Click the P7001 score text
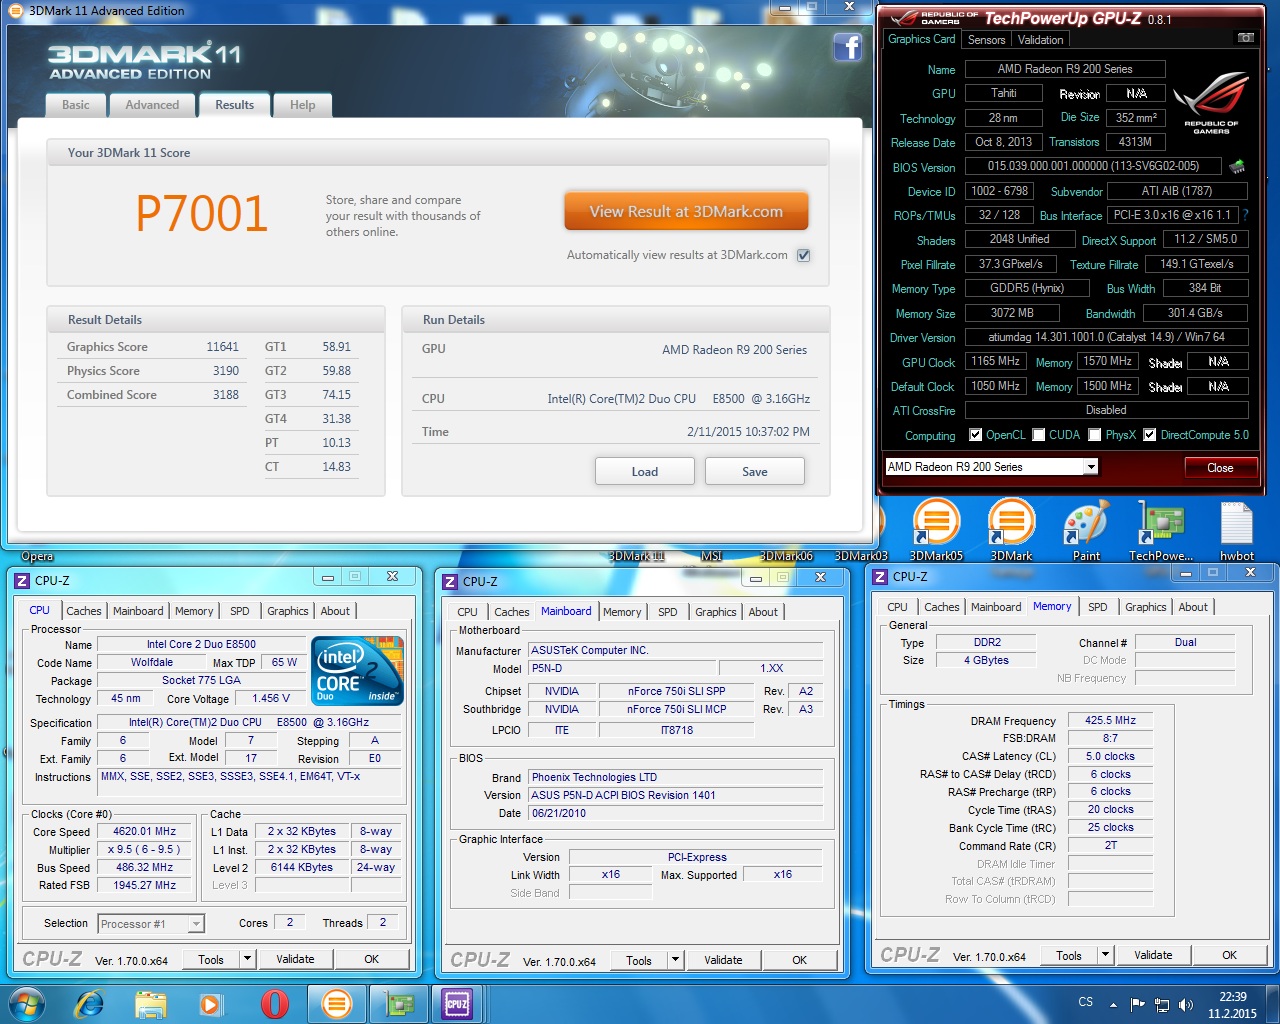Image resolution: width=1280 pixels, height=1024 pixels. pos(202,213)
